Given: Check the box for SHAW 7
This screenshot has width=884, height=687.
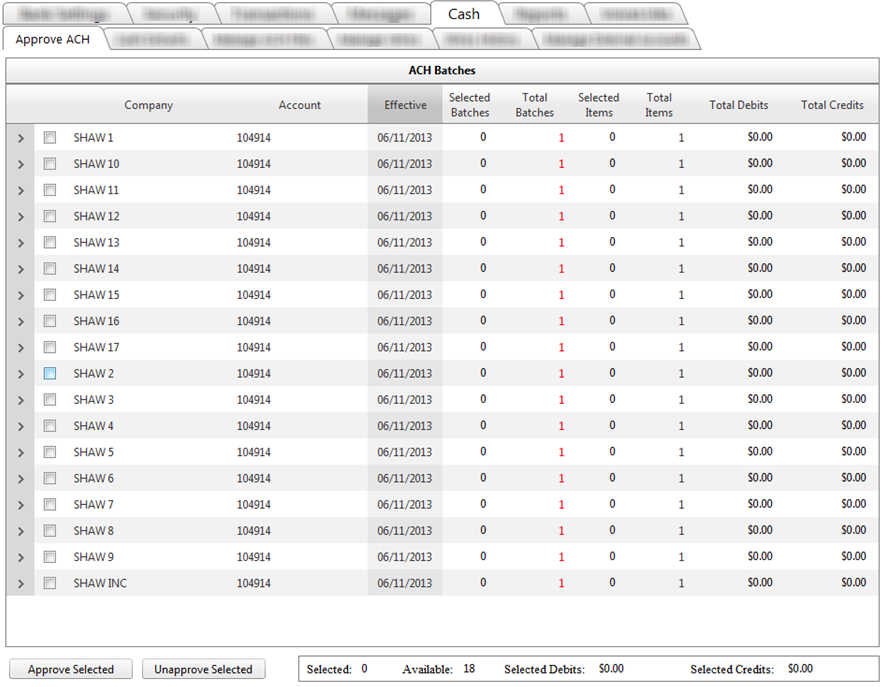Looking at the screenshot, I should [x=50, y=504].
